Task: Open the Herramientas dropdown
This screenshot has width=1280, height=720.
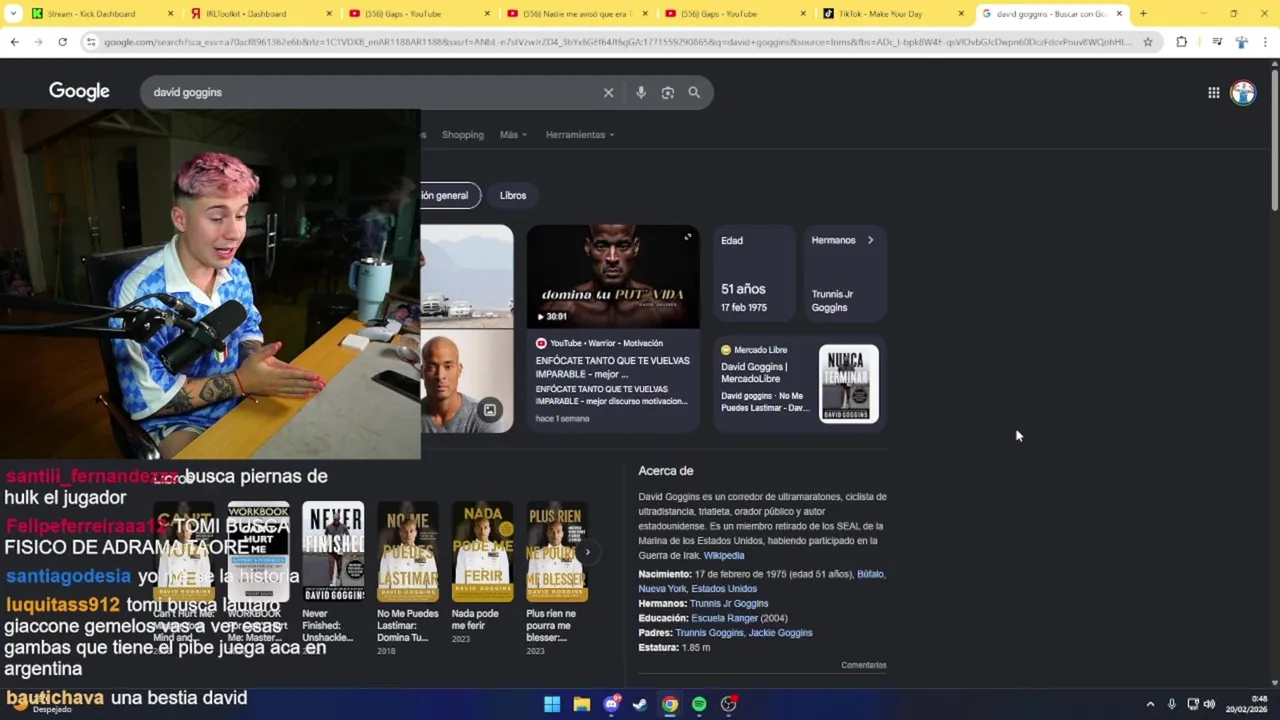Action: [x=580, y=135]
